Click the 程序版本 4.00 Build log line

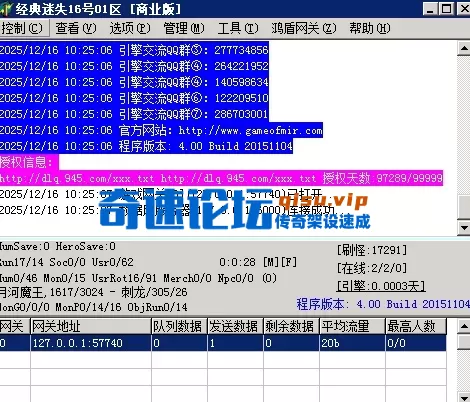coord(146,146)
